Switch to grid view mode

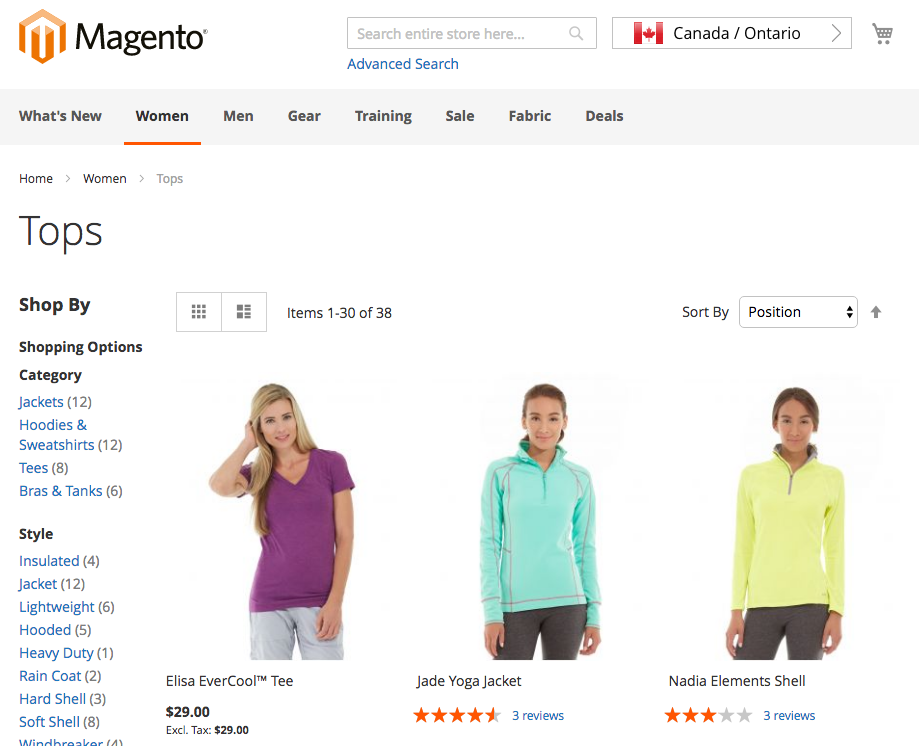pyautogui.click(x=199, y=312)
